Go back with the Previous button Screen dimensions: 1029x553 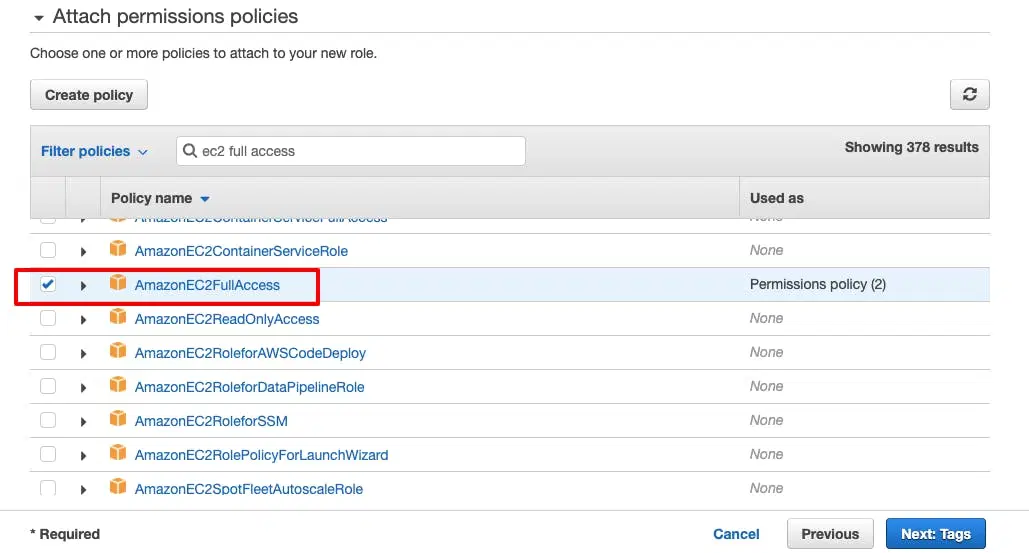pyautogui.click(x=830, y=534)
